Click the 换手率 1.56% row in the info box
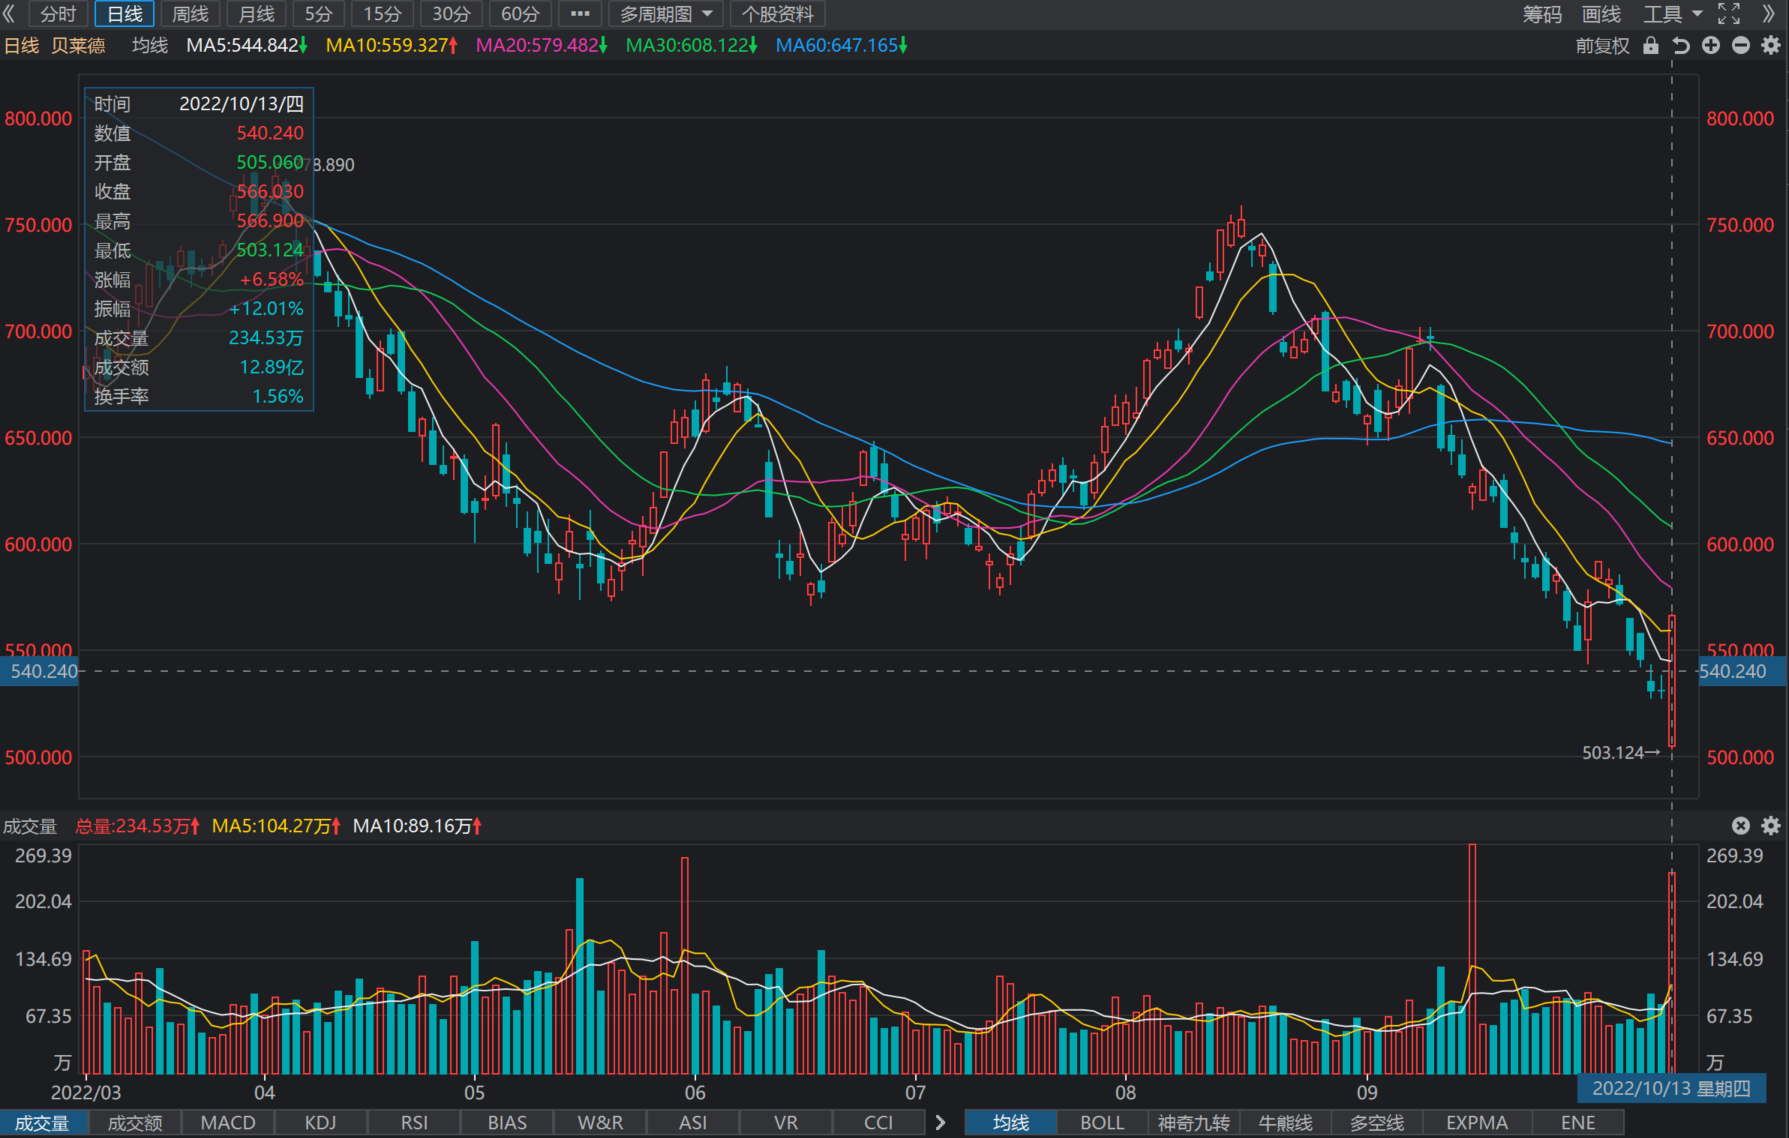 click(199, 396)
